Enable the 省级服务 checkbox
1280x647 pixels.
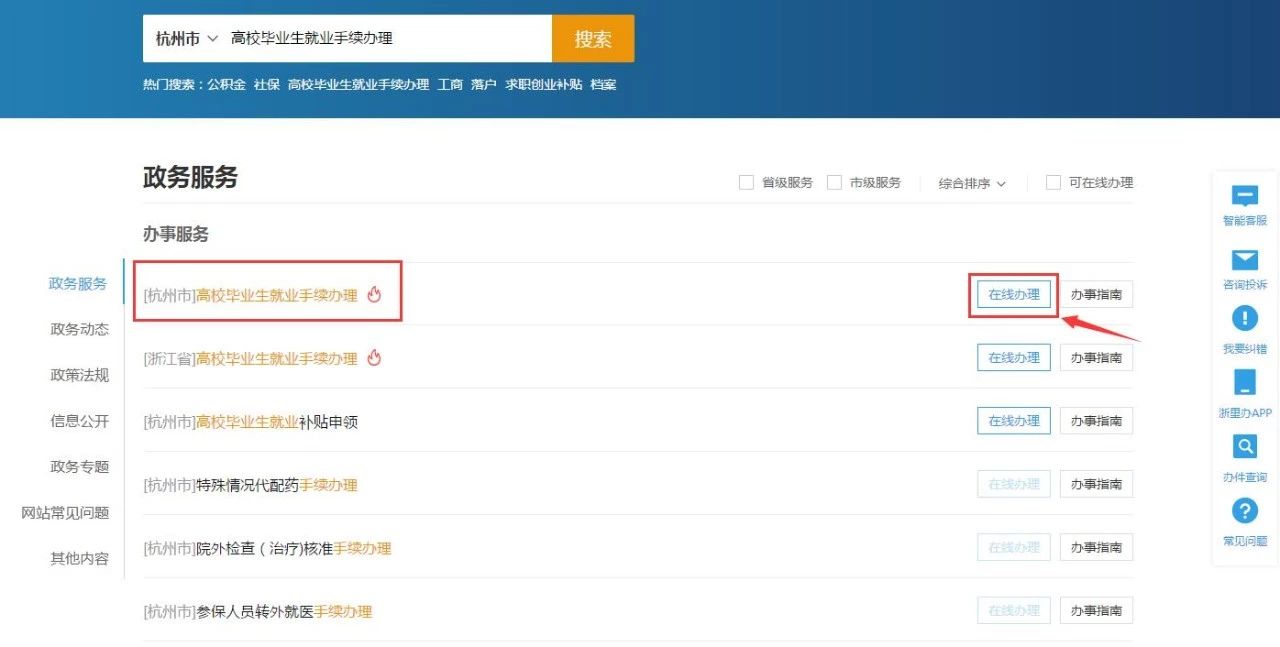tap(746, 183)
